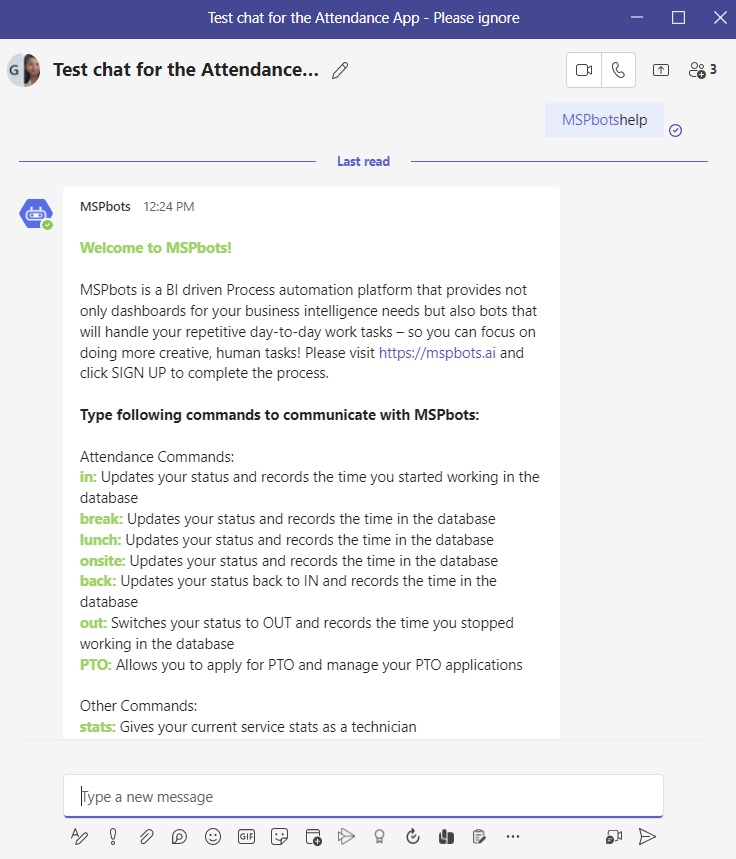
Task: Start an audio call
Action: (x=618, y=70)
